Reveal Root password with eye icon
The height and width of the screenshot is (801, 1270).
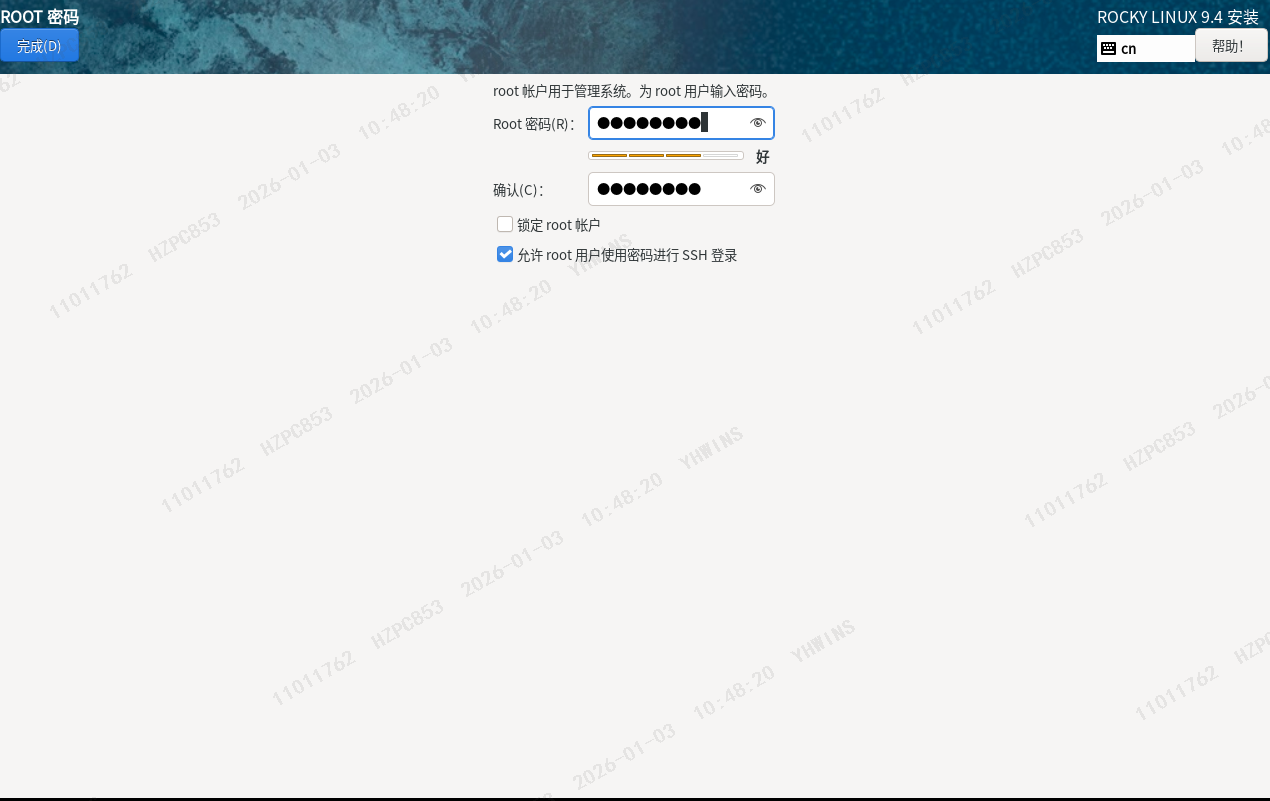(x=757, y=123)
